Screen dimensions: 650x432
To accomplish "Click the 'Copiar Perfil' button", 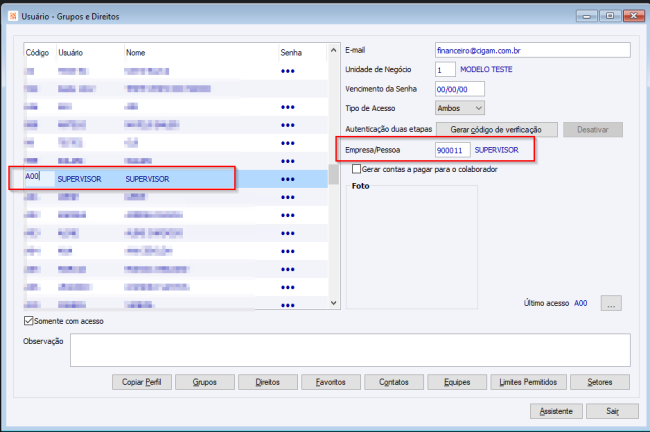I will click(x=142, y=382).
